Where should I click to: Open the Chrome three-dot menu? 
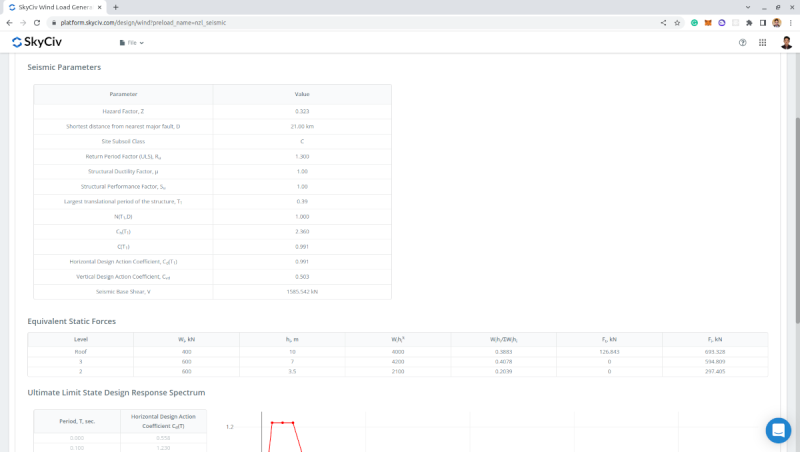(790, 22)
